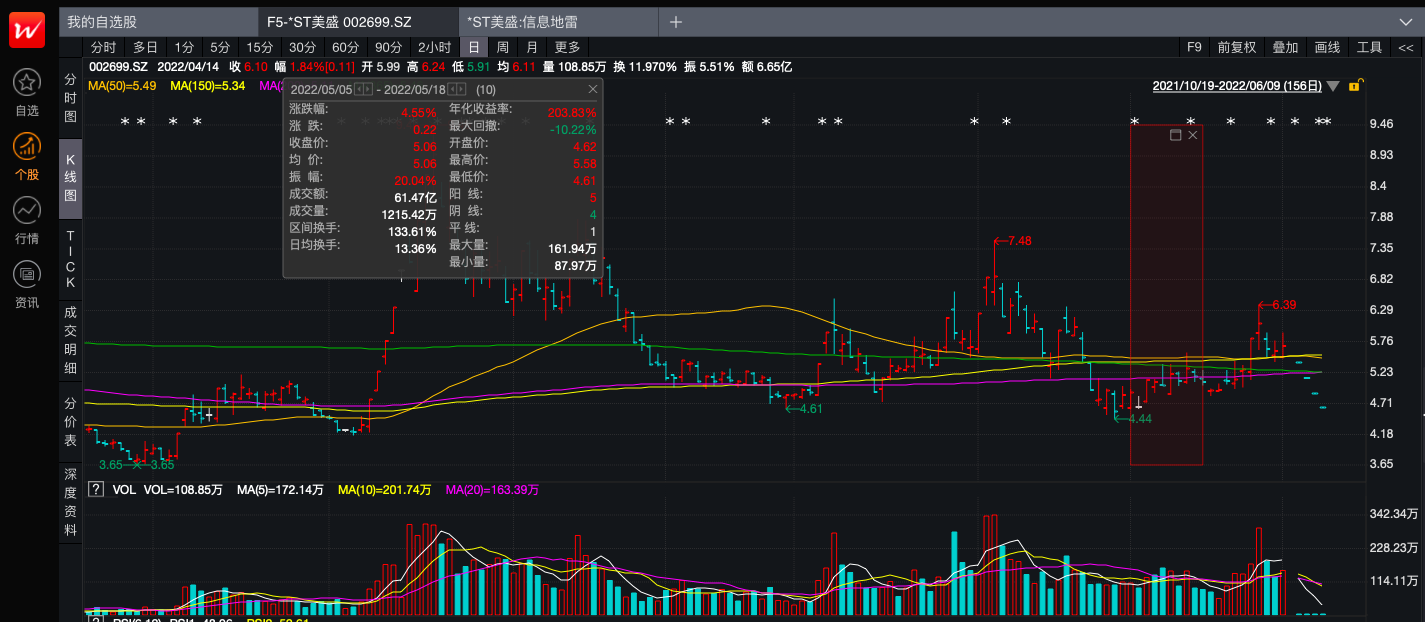Select the 30分 period tab

(303, 47)
